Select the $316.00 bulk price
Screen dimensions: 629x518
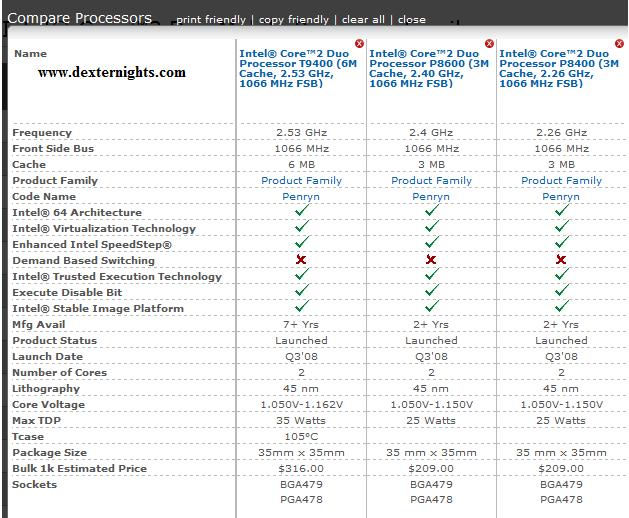[301, 469]
